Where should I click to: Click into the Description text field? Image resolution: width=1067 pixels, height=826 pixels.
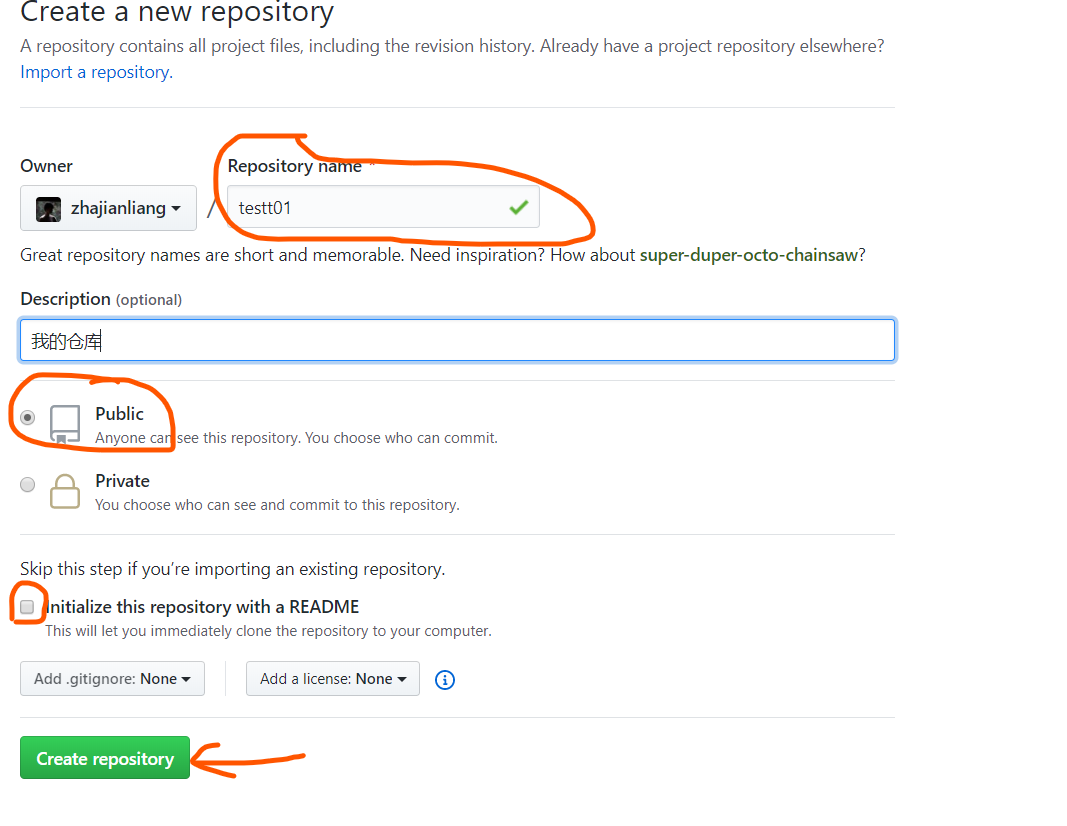(457, 340)
